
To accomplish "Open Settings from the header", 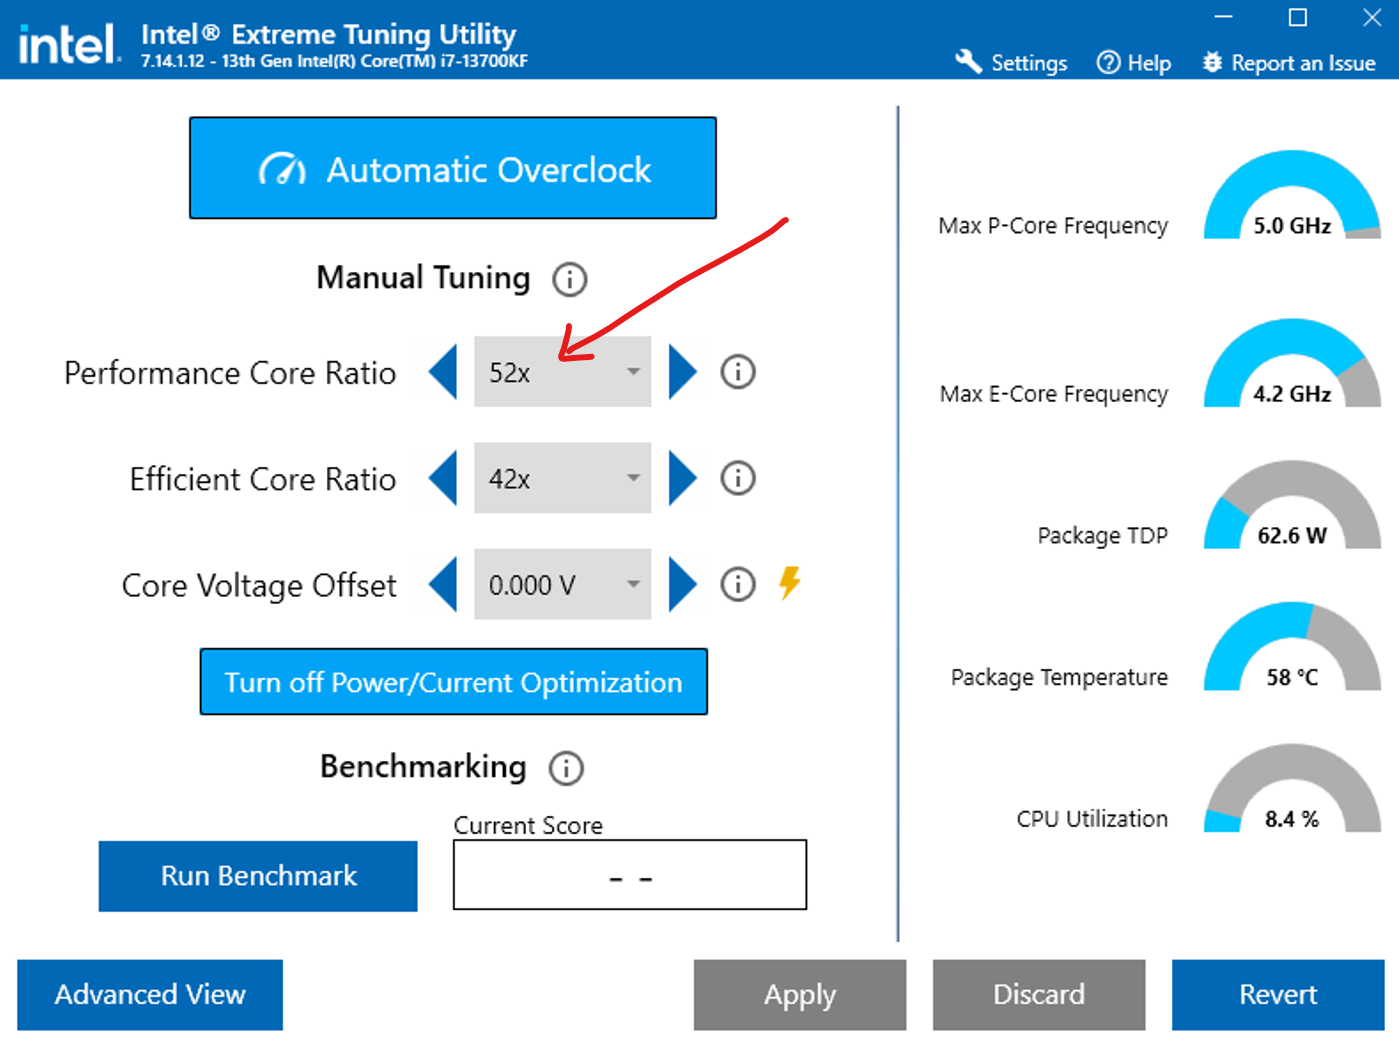I will (1011, 62).
